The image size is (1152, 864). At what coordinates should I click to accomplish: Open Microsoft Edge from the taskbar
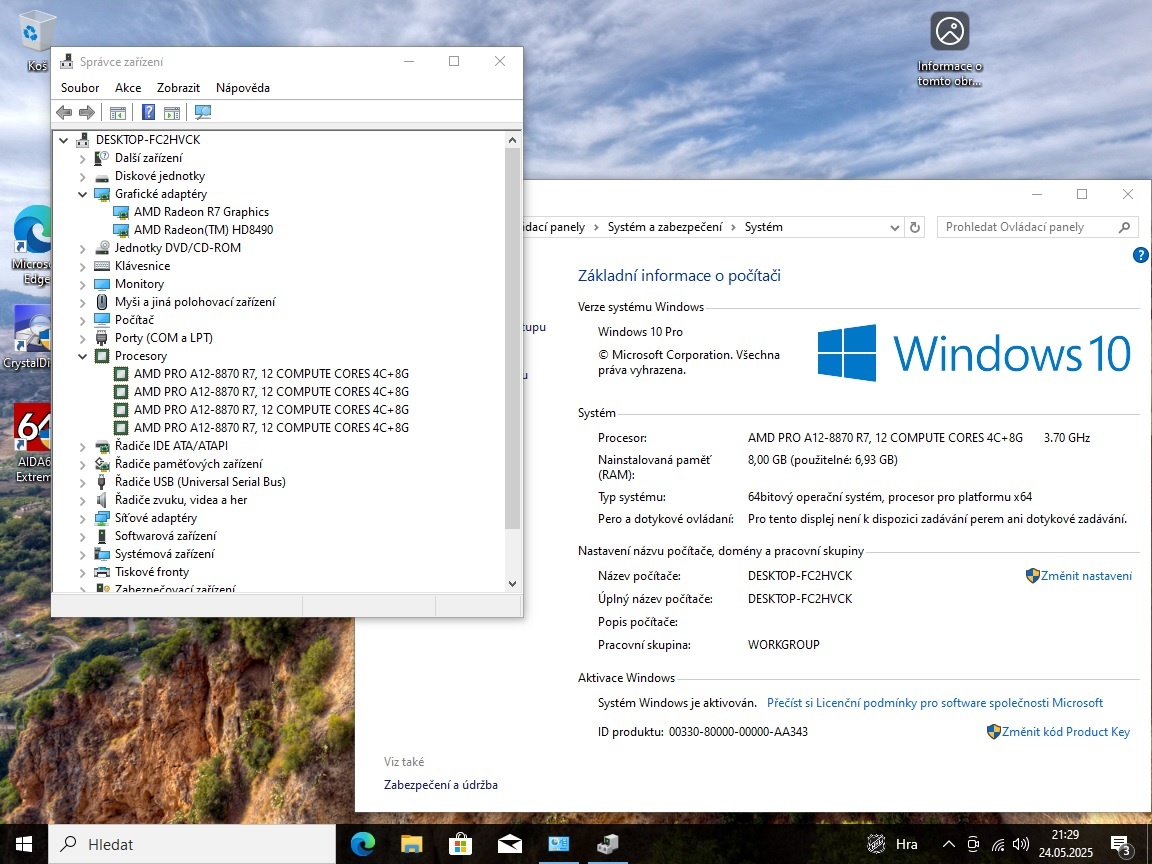362,844
